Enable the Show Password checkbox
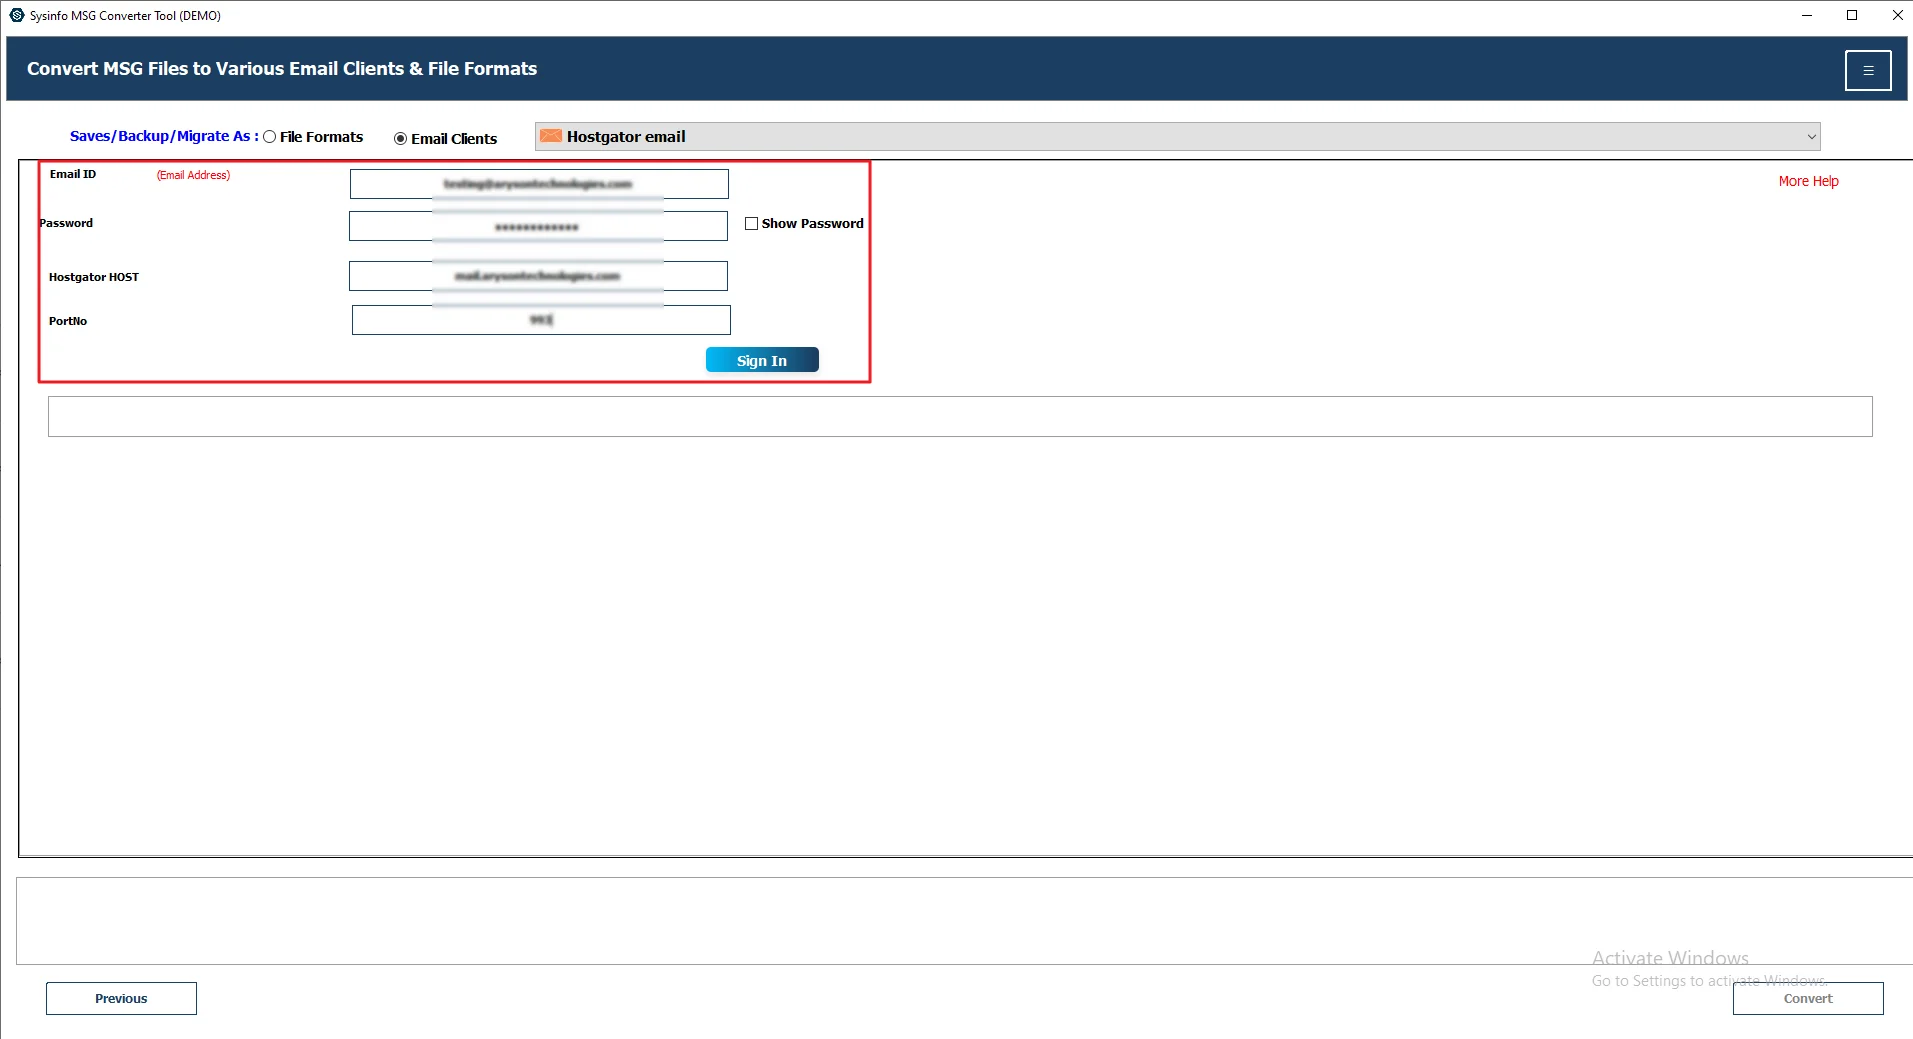Screen dimensions: 1913x1039 click(x=751, y=223)
